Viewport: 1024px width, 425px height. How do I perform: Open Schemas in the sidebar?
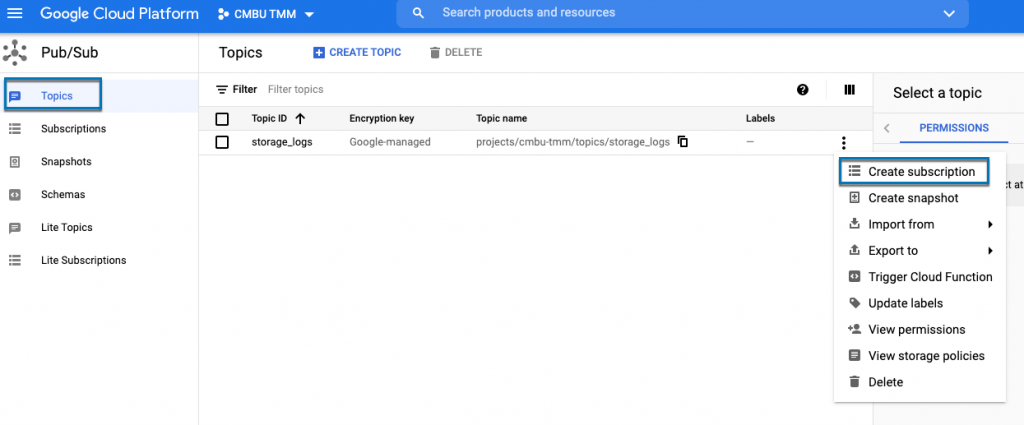[62, 195]
